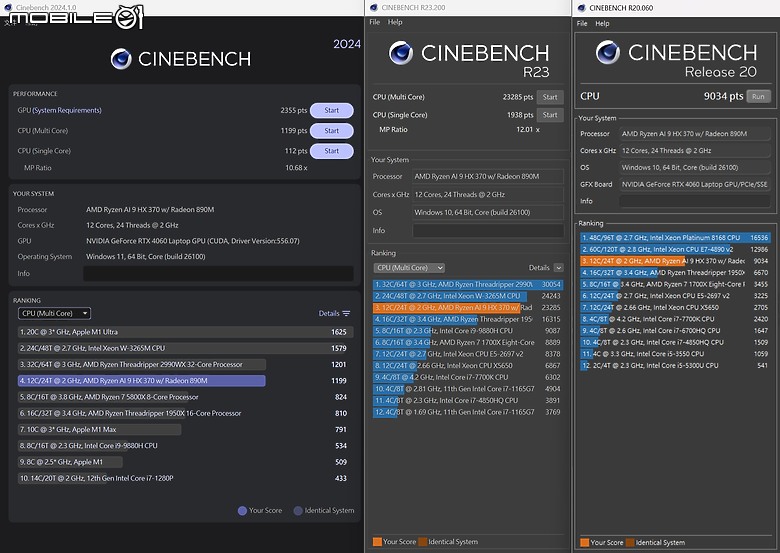Select Threadripper 1950X row in 2024 ranking
The image size is (780, 553).
[x=186, y=413]
